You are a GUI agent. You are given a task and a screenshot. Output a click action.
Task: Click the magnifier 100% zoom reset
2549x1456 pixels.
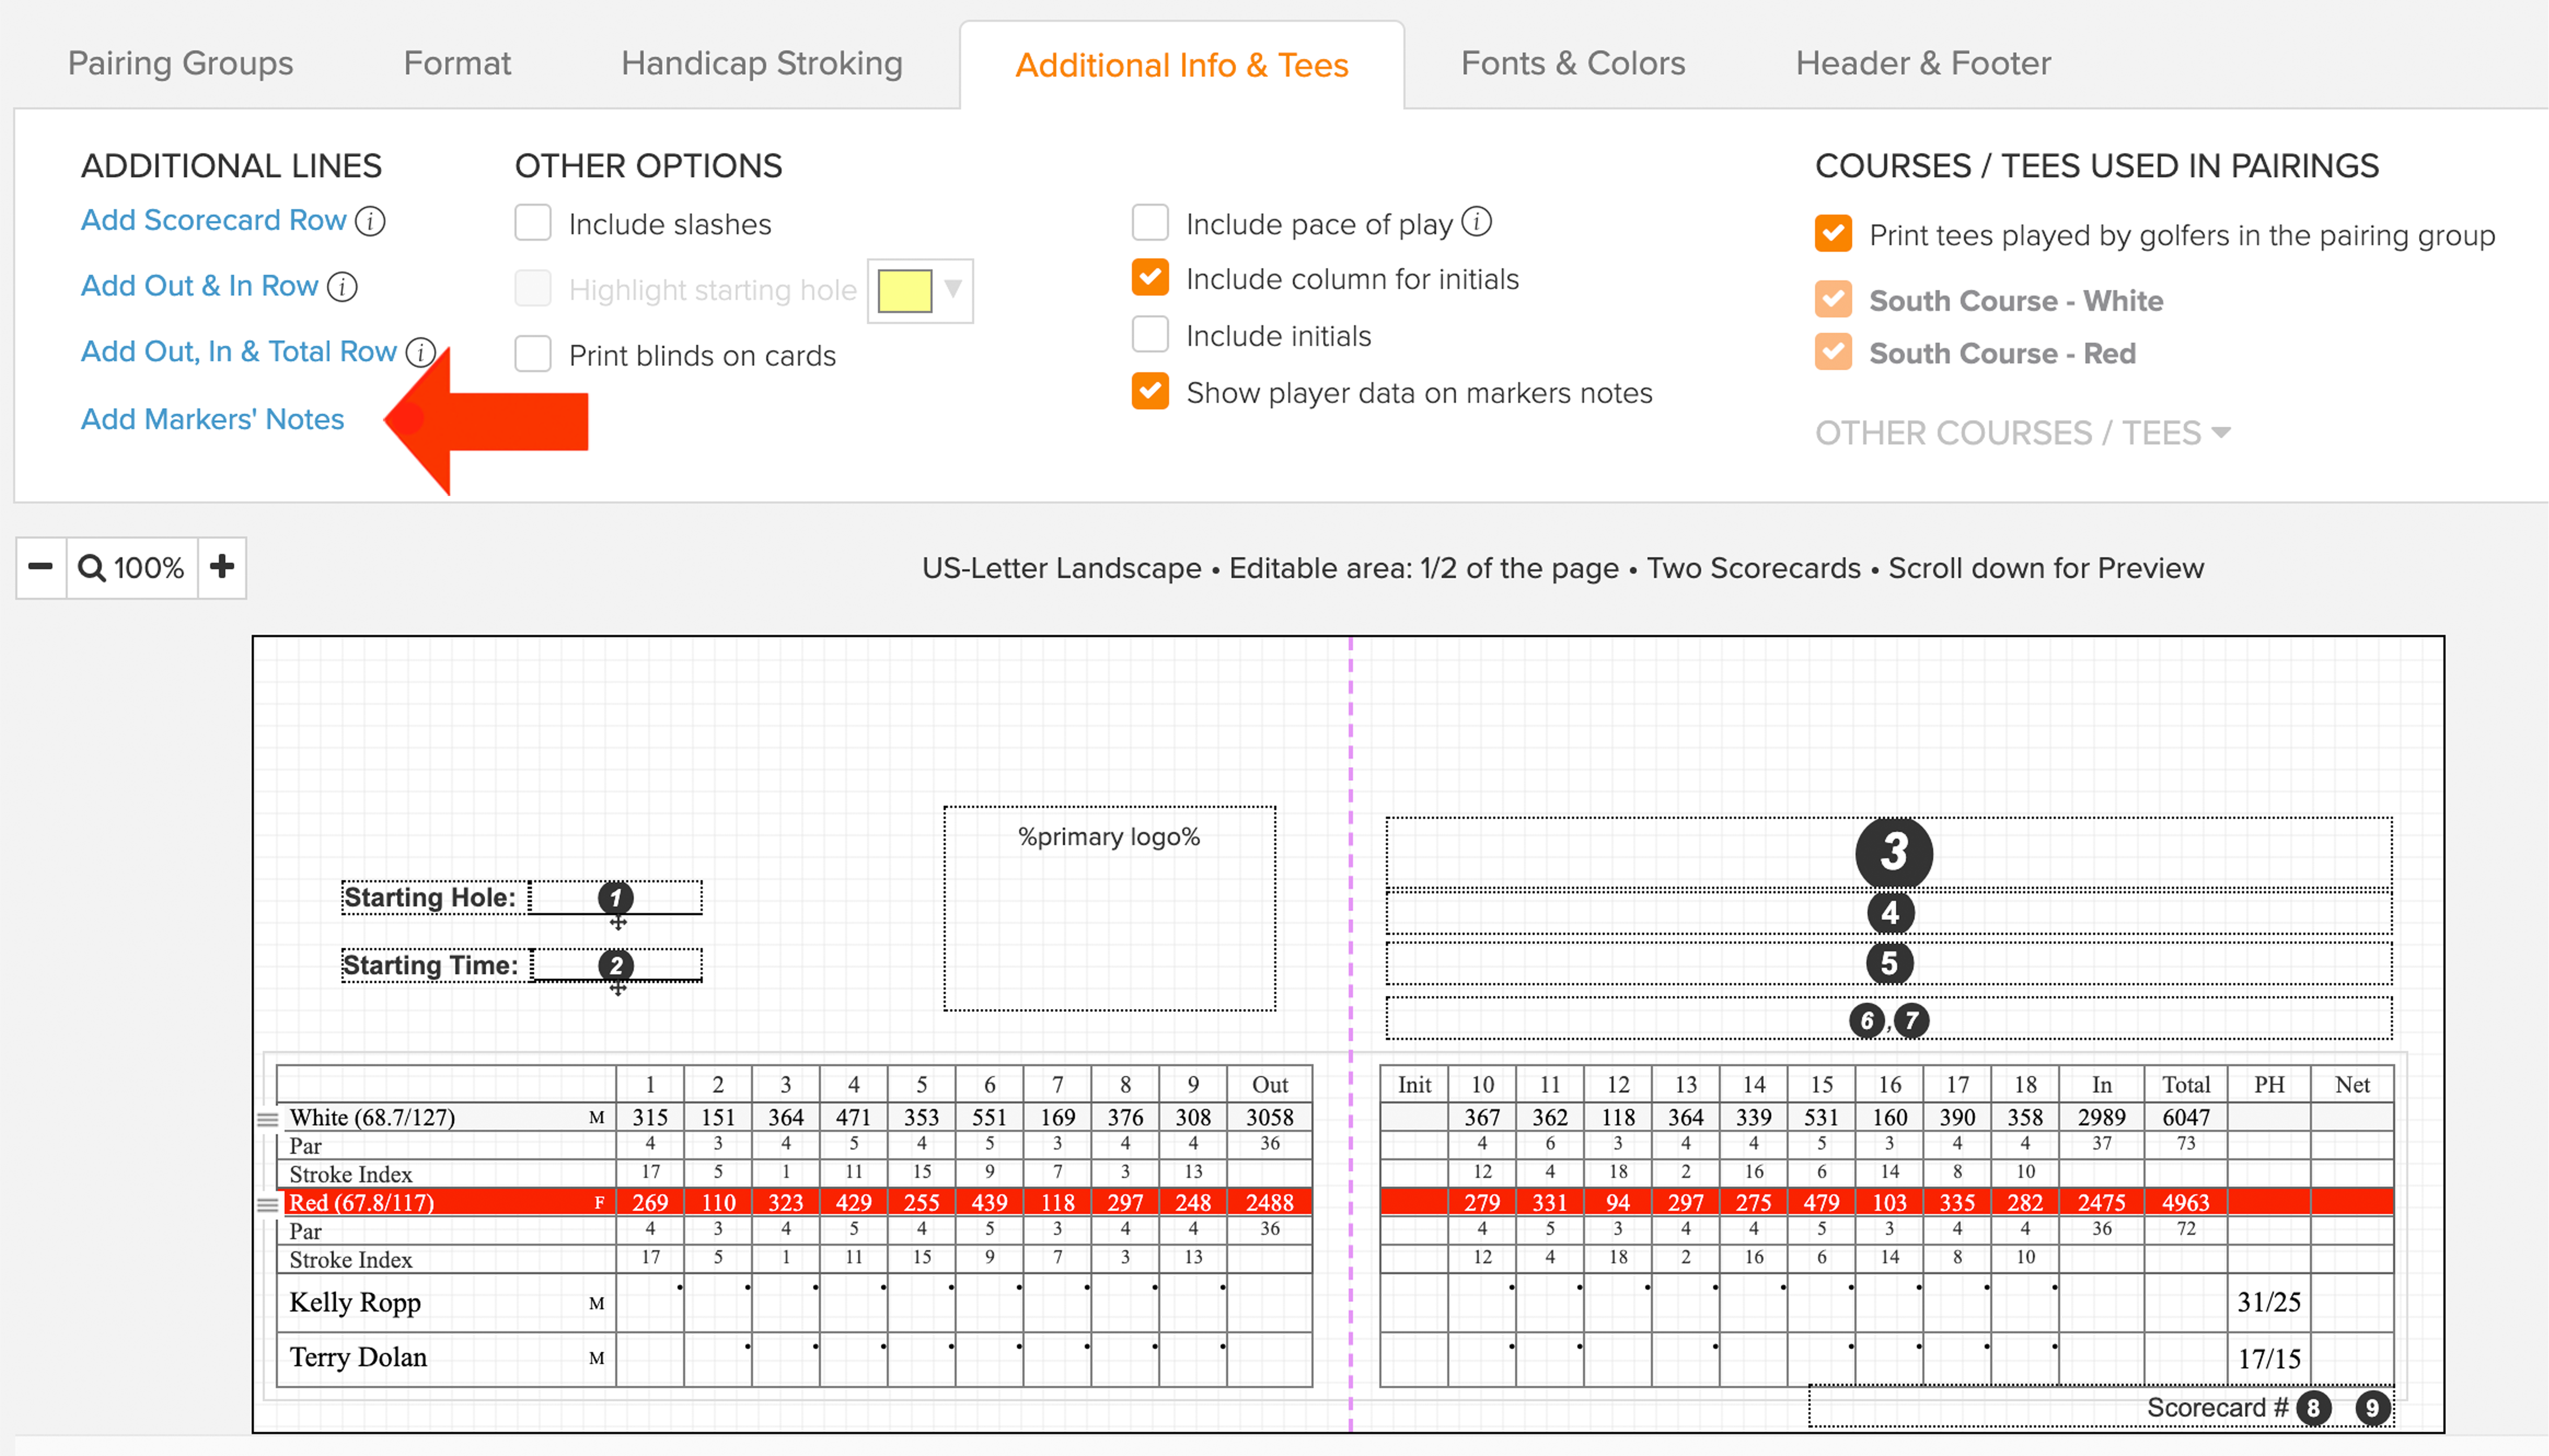pos(132,567)
